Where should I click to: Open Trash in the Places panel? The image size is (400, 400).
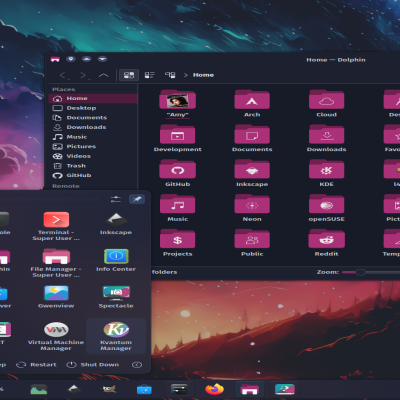click(93, 166)
